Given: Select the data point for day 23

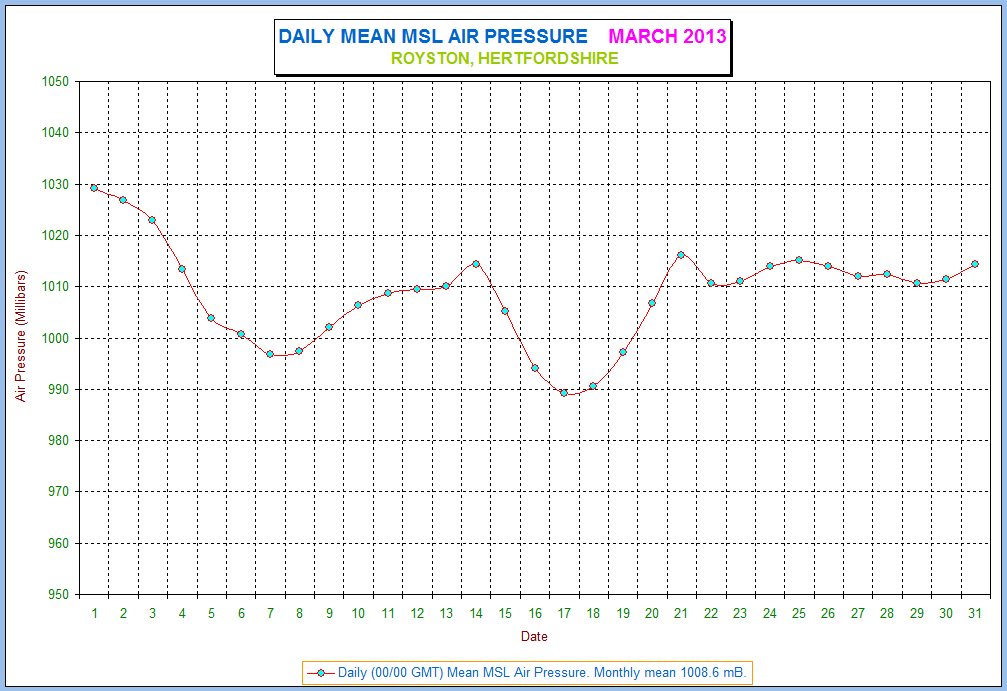Looking at the screenshot, I should 740,281.
